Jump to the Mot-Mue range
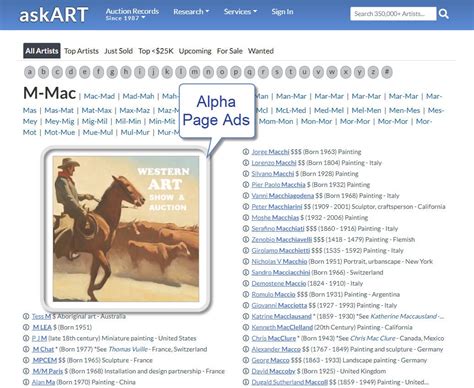Image resolution: width=474 pixels, height=388 pixels. (60, 132)
